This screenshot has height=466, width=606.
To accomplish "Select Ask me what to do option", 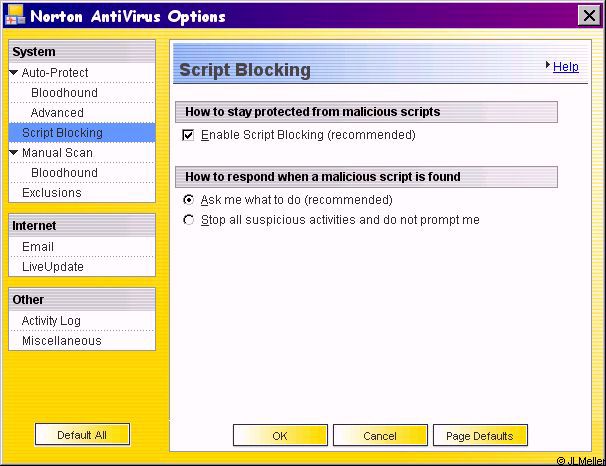I will click(x=188, y=200).
